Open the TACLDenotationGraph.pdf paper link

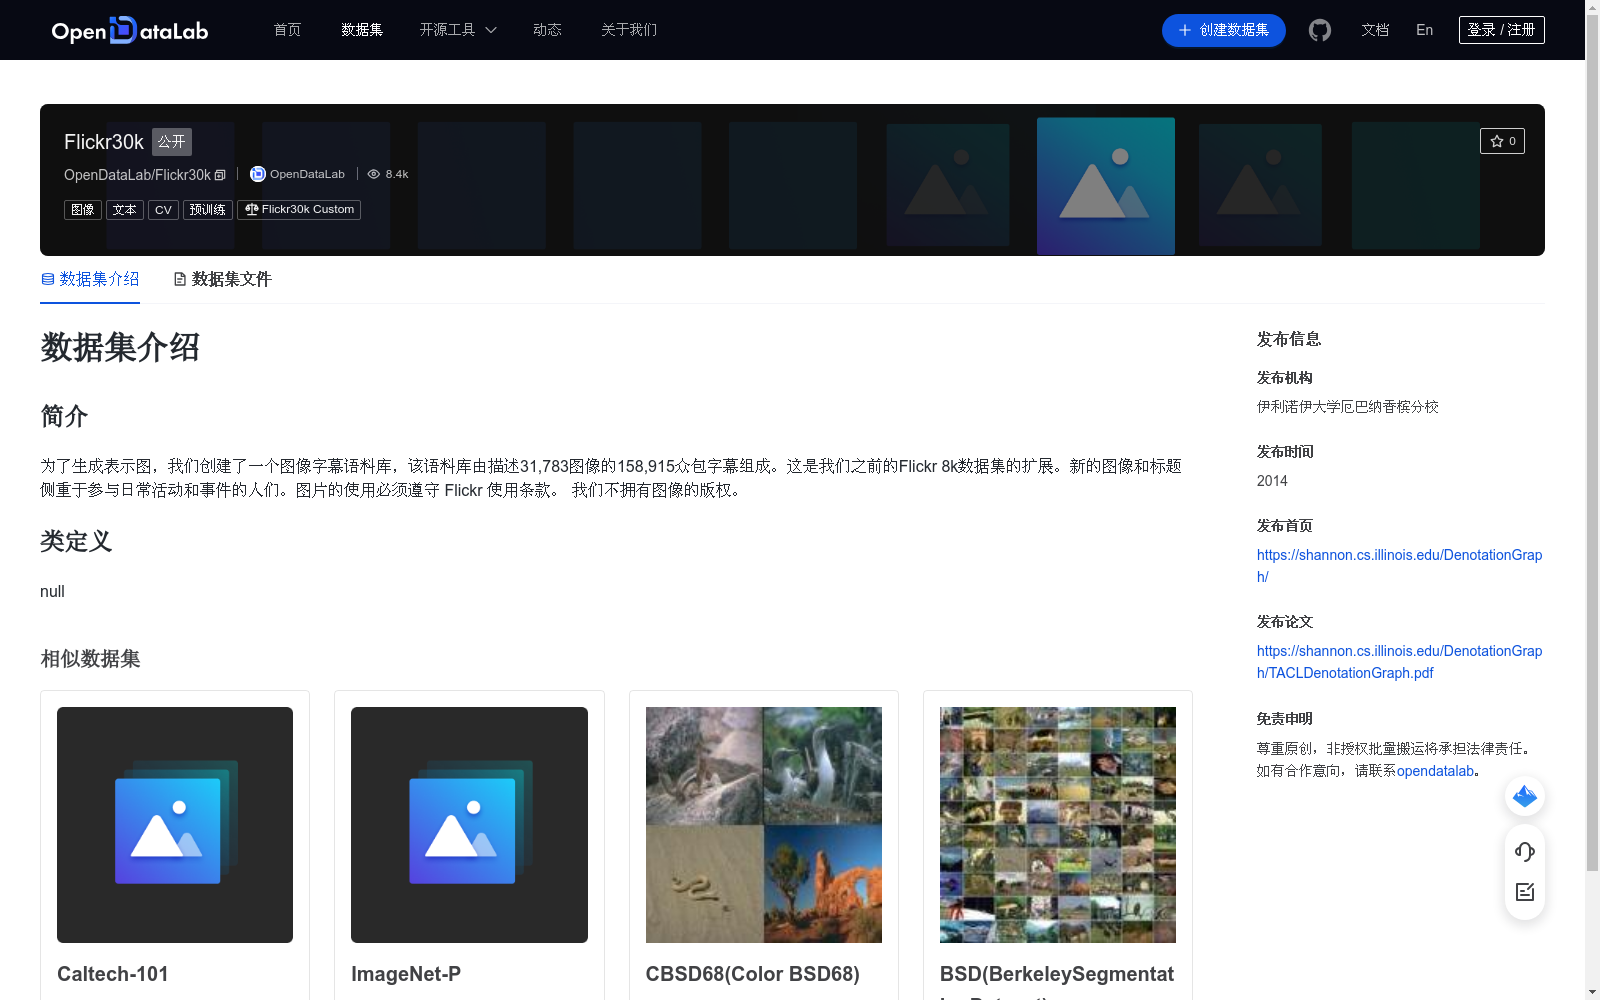pos(1399,662)
